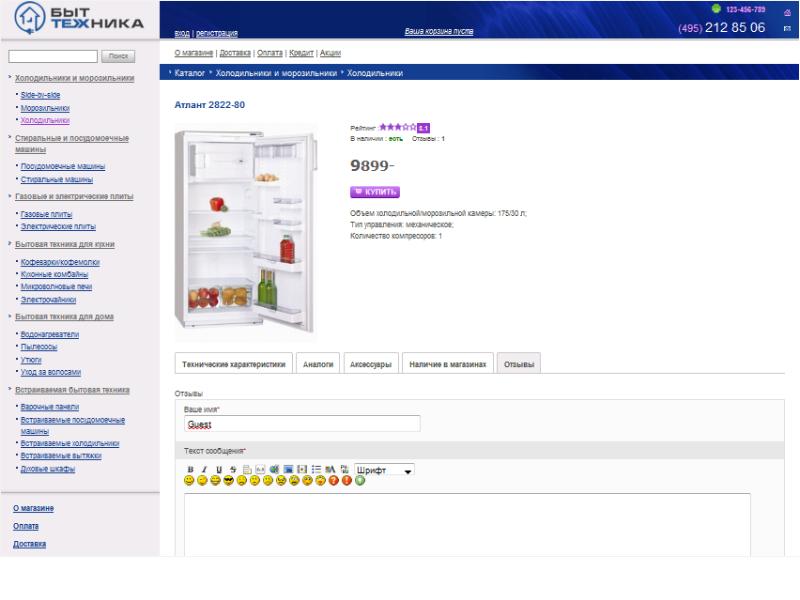The image size is (800, 600).
Task: Open Оплата in top menu
Action: [270, 53]
